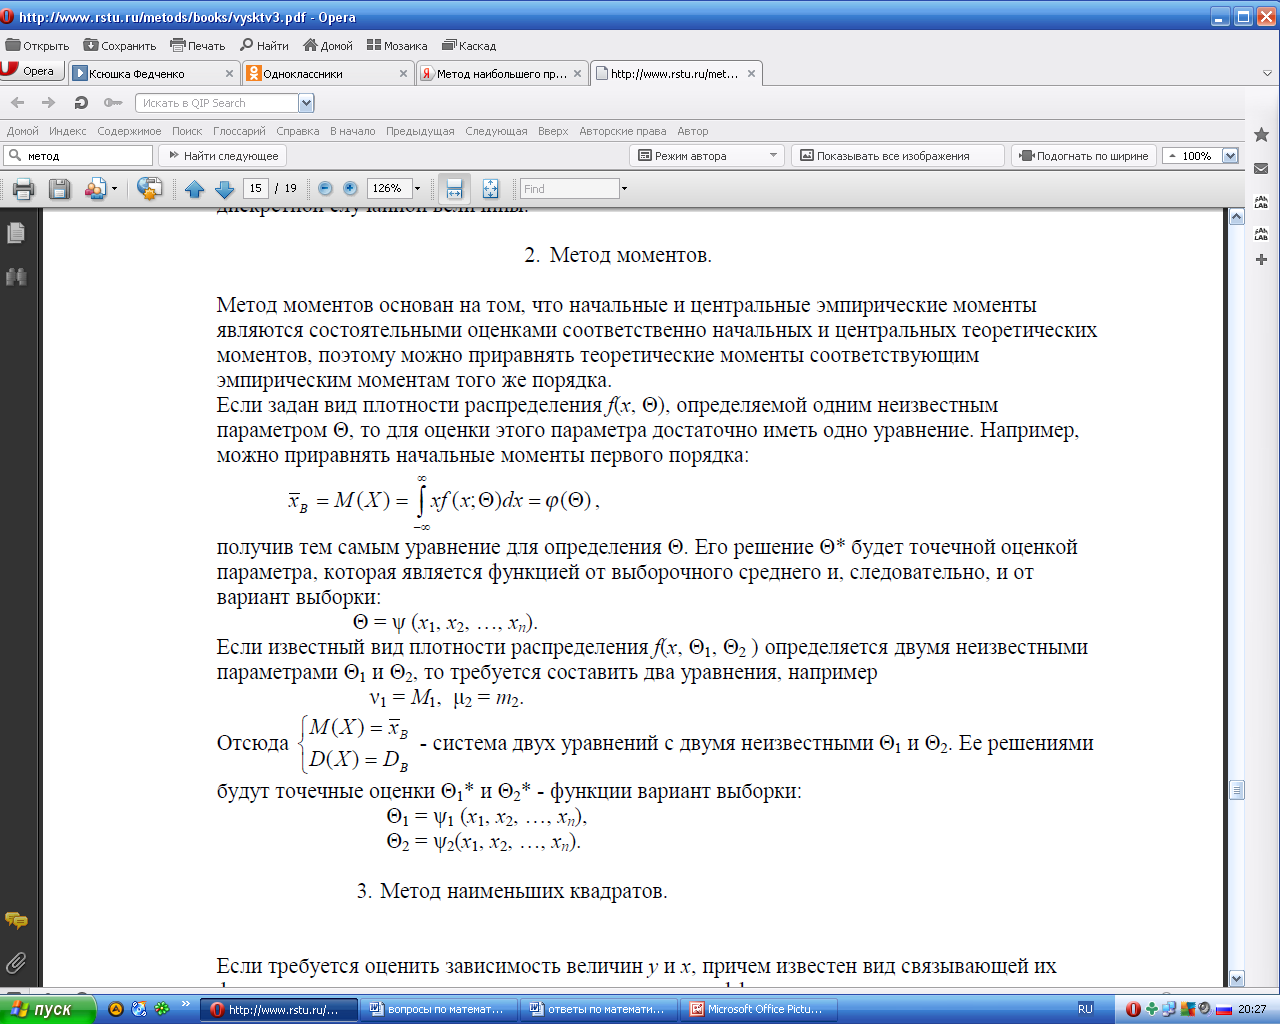The image size is (1280, 1024).
Task: Open the comments panel speech bubble icon
Action: click(x=16, y=920)
